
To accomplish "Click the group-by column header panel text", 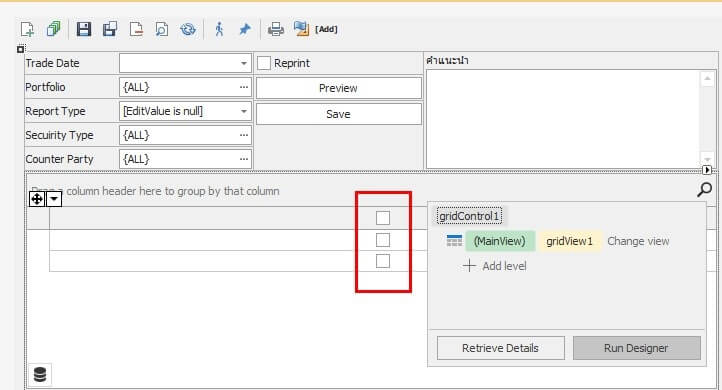I will [x=155, y=191].
